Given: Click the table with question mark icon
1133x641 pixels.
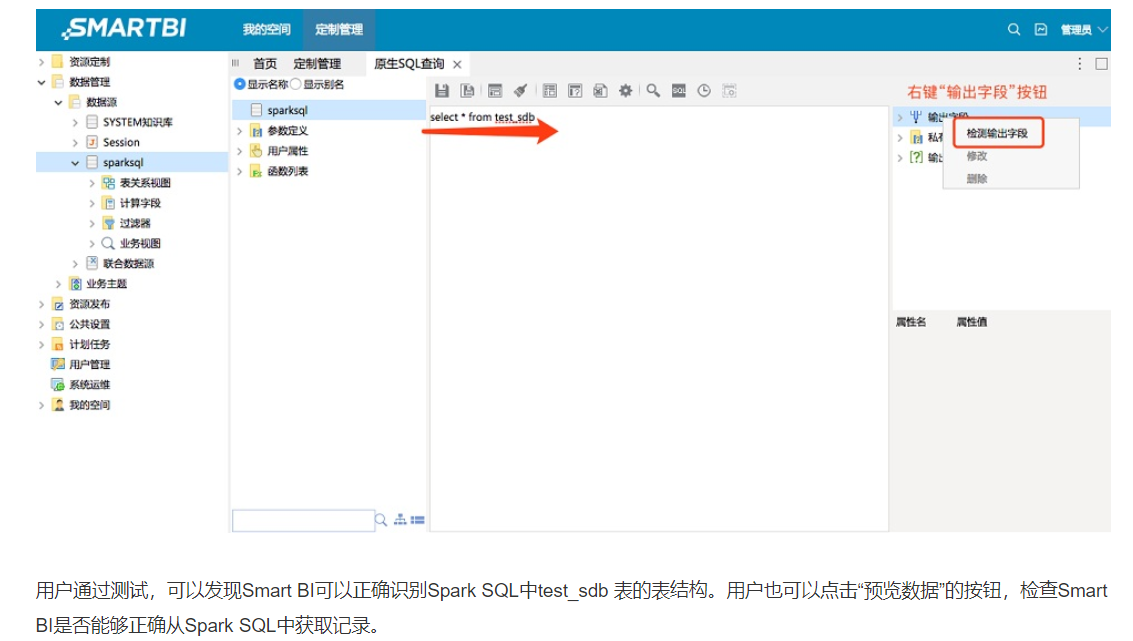Looking at the screenshot, I should (575, 90).
